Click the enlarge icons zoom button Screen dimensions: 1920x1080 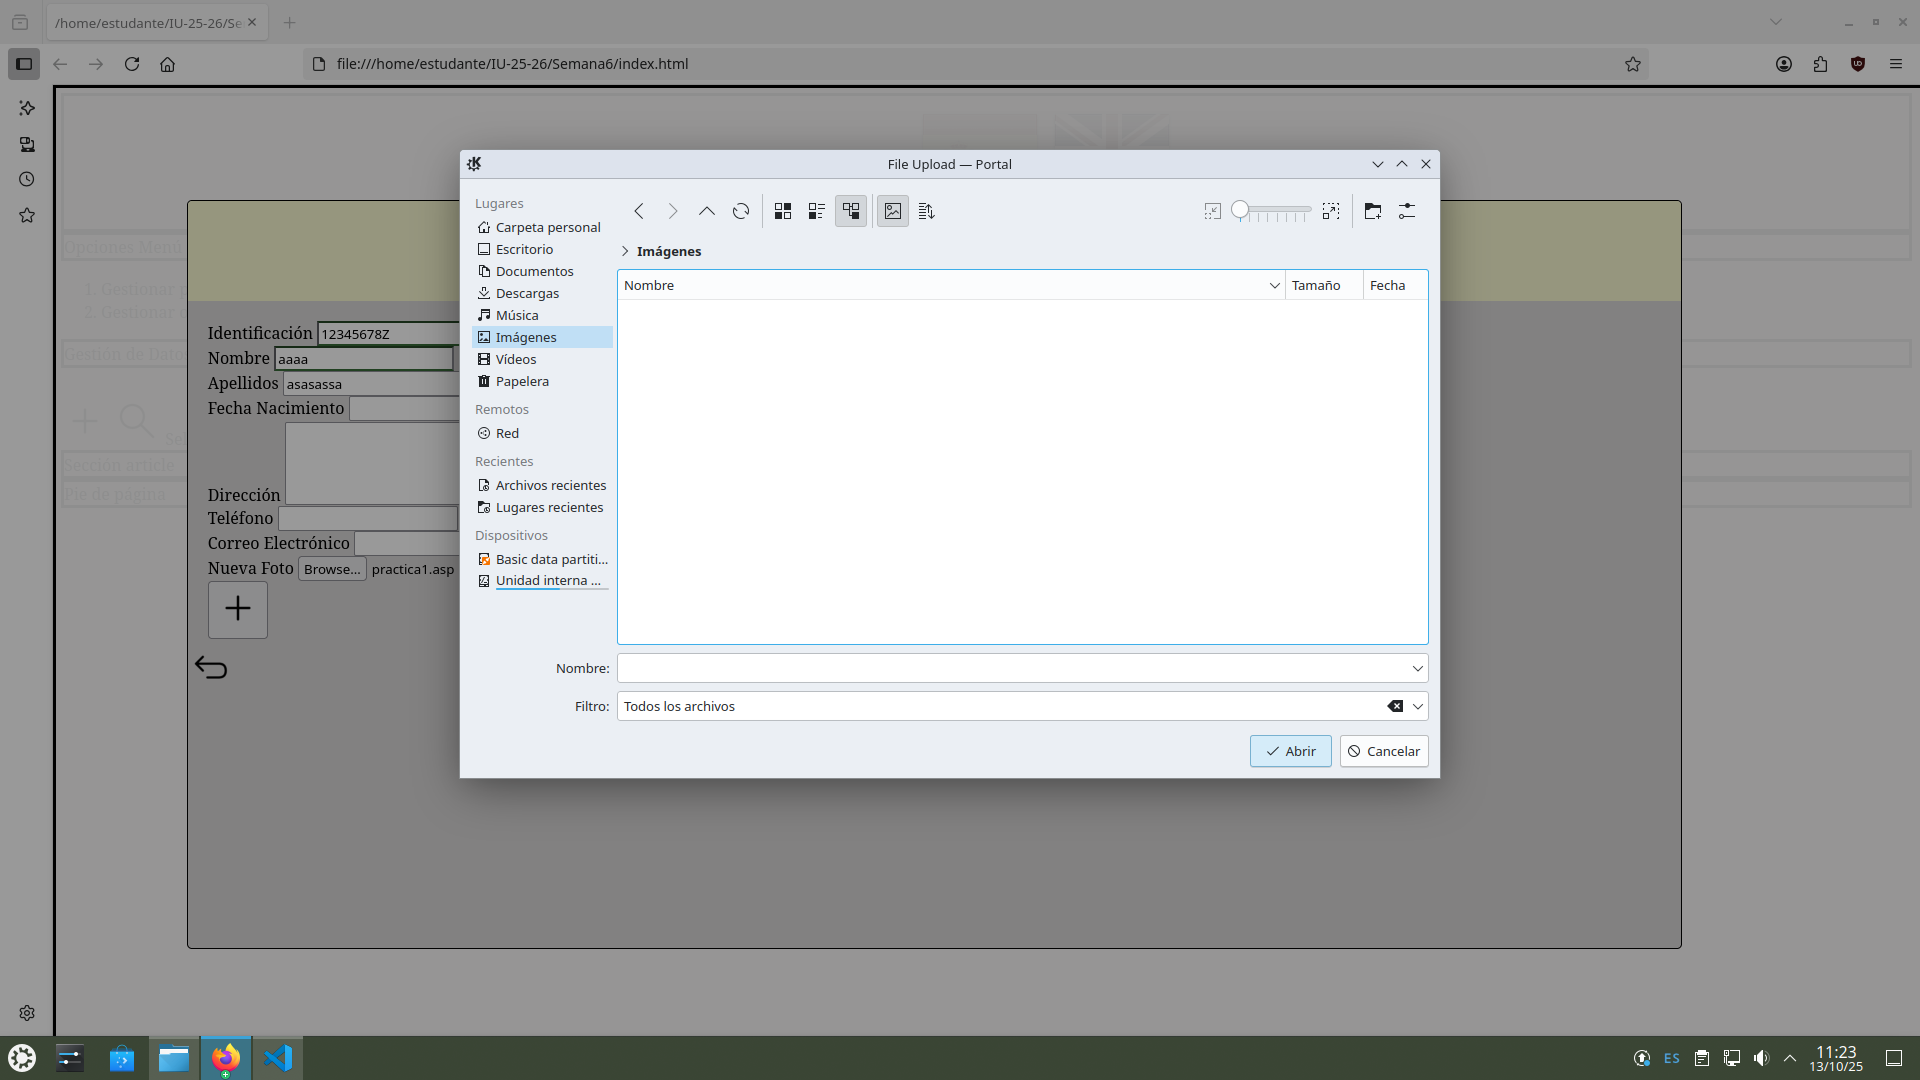point(1330,211)
